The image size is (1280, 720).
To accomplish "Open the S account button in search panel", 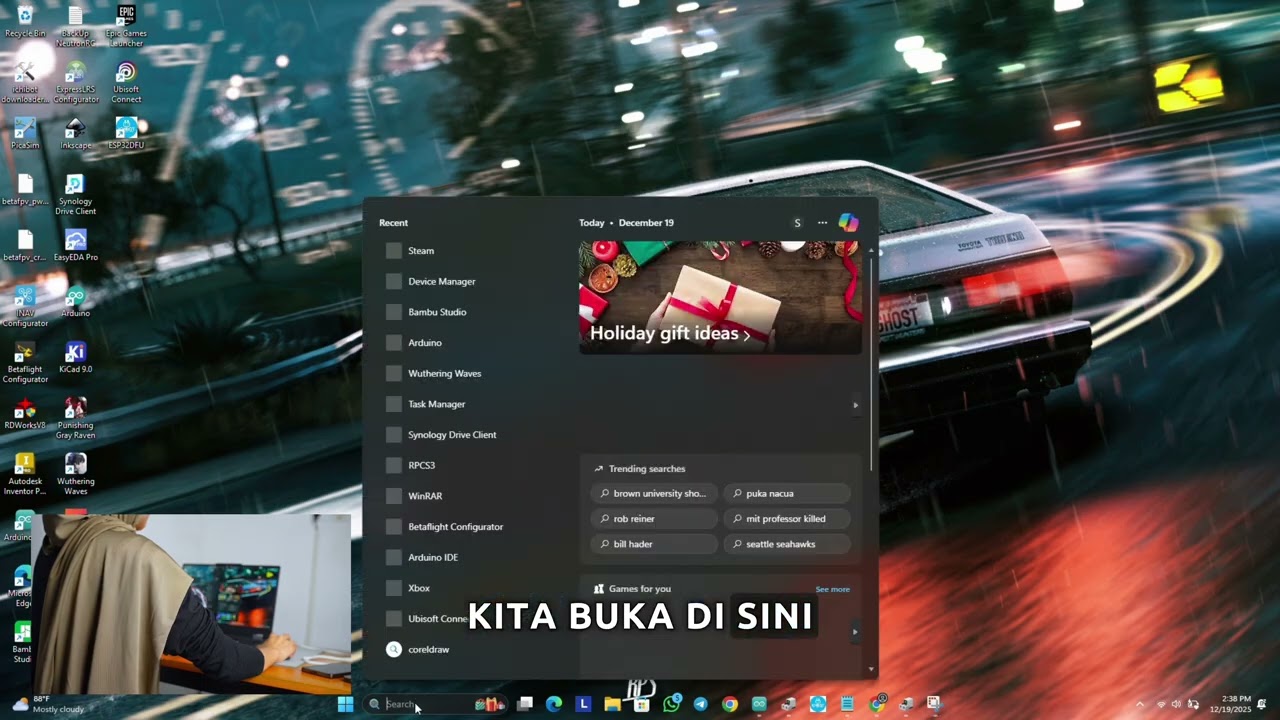I will 797,223.
